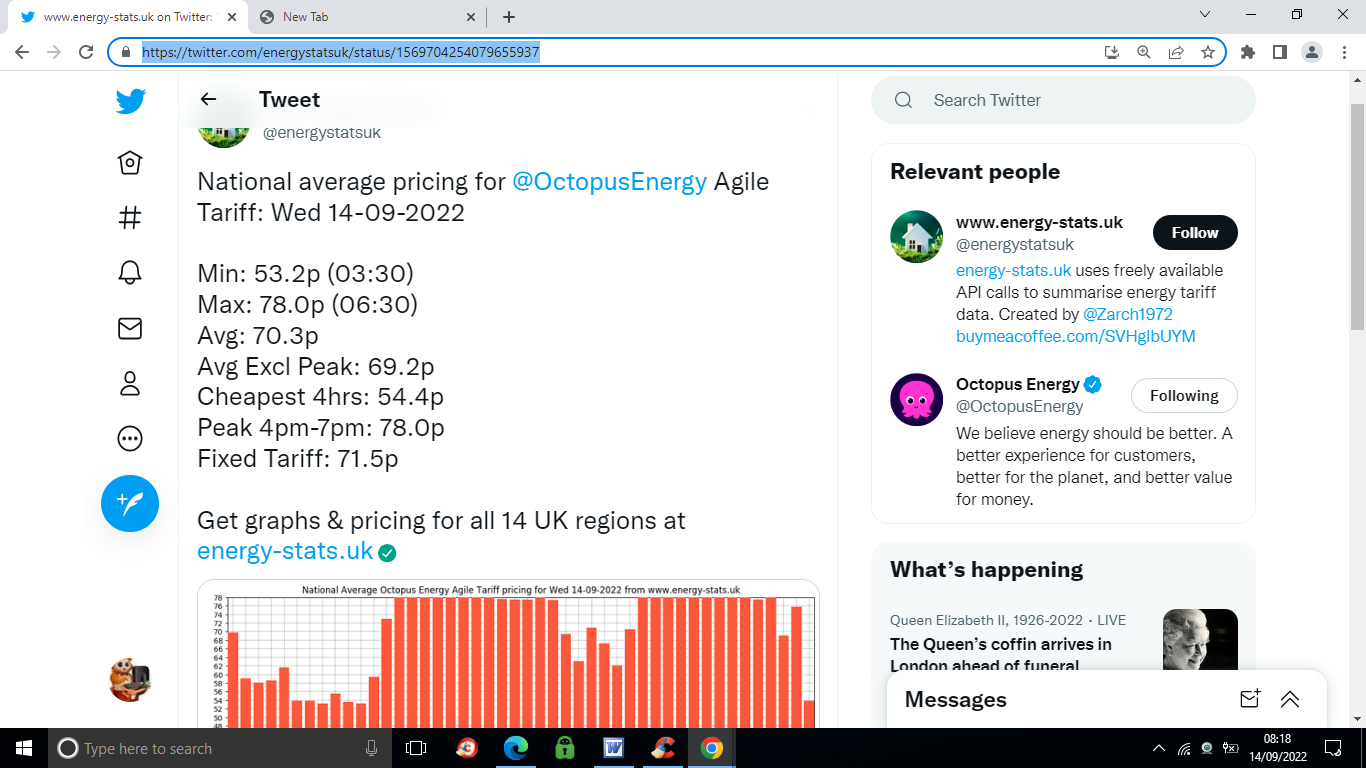Screen dimensions: 1366x768
Task: Click the Search Twitter field
Action: tap(1063, 100)
